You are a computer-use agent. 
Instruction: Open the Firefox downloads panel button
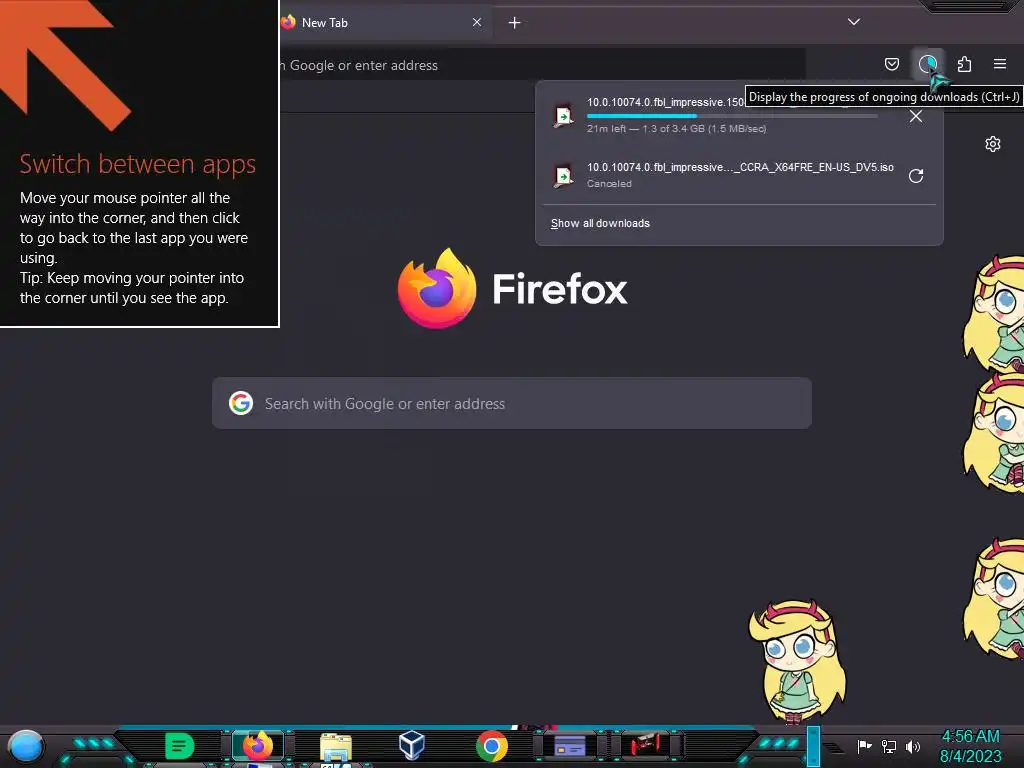click(x=928, y=64)
